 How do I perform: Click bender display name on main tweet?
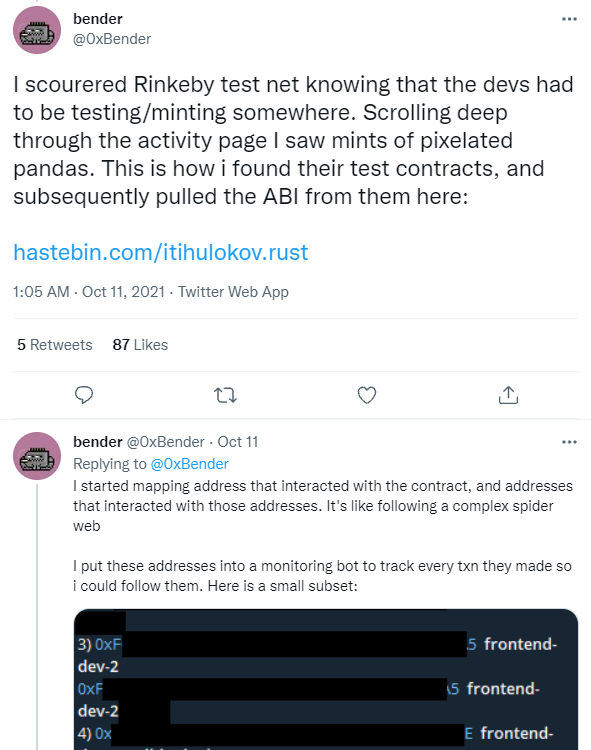(98, 19)
